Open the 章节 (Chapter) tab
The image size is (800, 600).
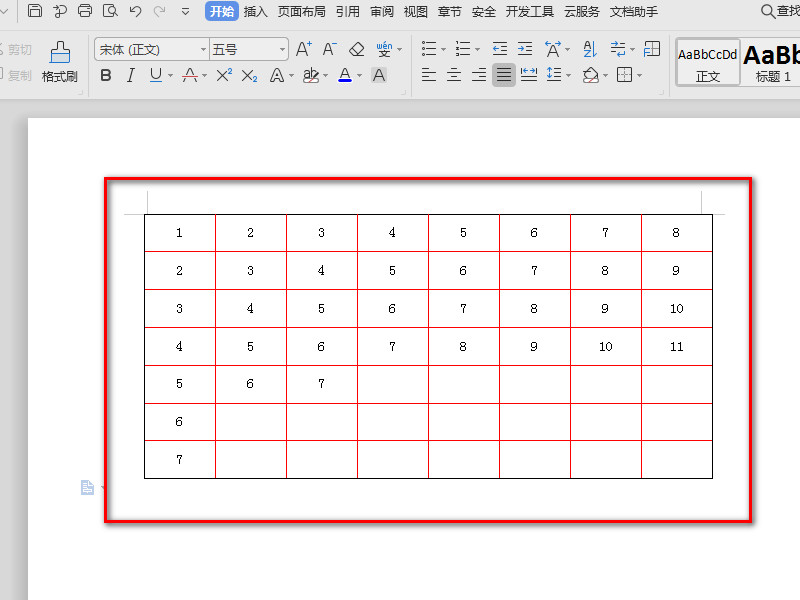pos(449,11)
